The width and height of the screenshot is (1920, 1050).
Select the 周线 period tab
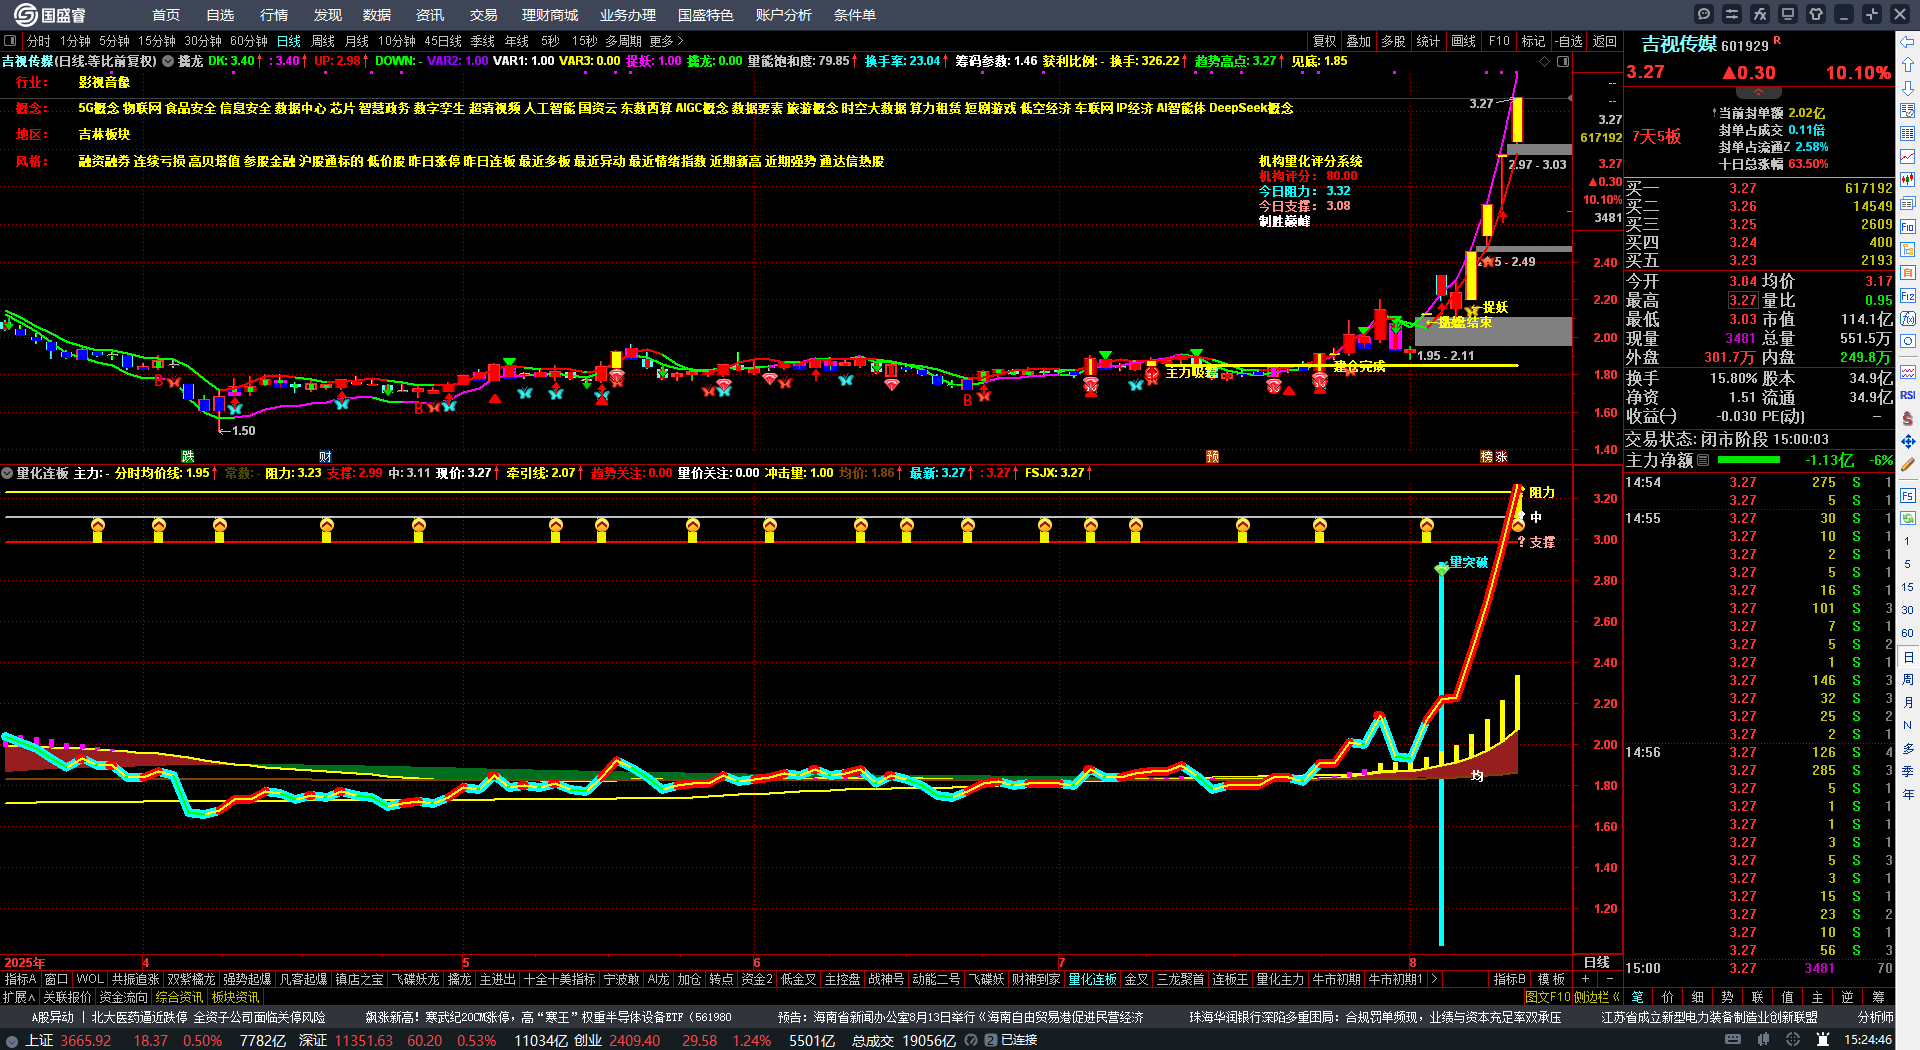click(x=322, y=41)
